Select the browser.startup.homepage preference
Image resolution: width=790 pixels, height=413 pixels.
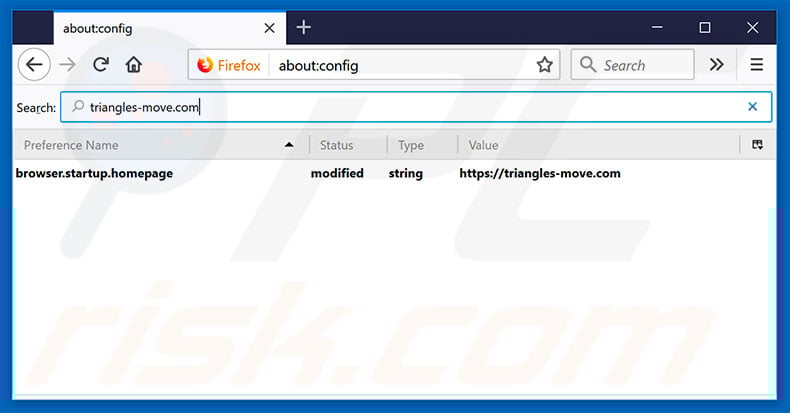click(94, 173)
